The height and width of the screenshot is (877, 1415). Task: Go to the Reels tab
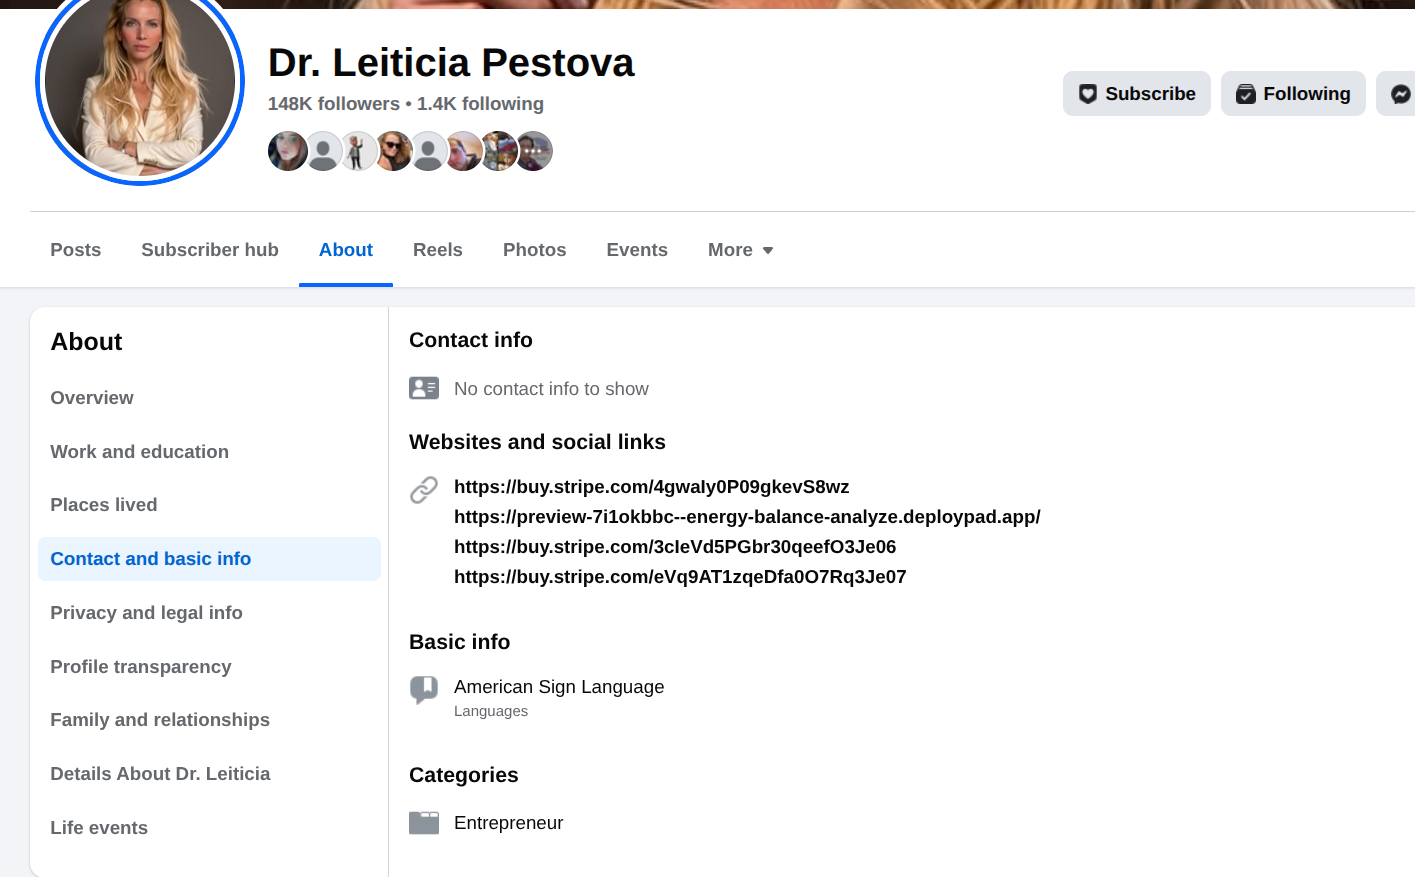438,250
